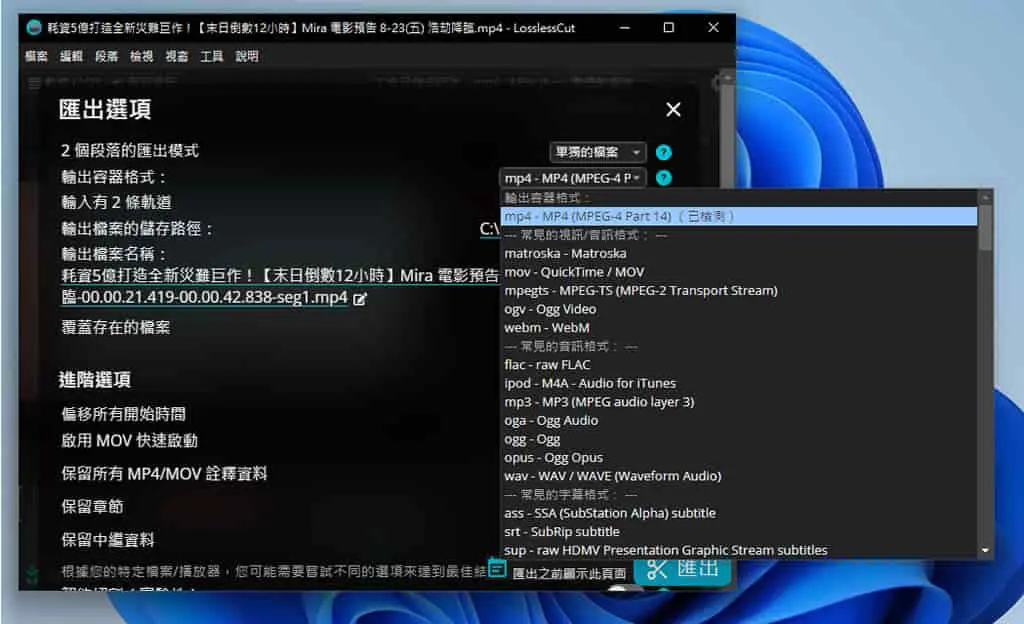1024x624 pixels.
Task: Choose mpegts - MPEG-TS format option
Action: click(x=739, y=290)
